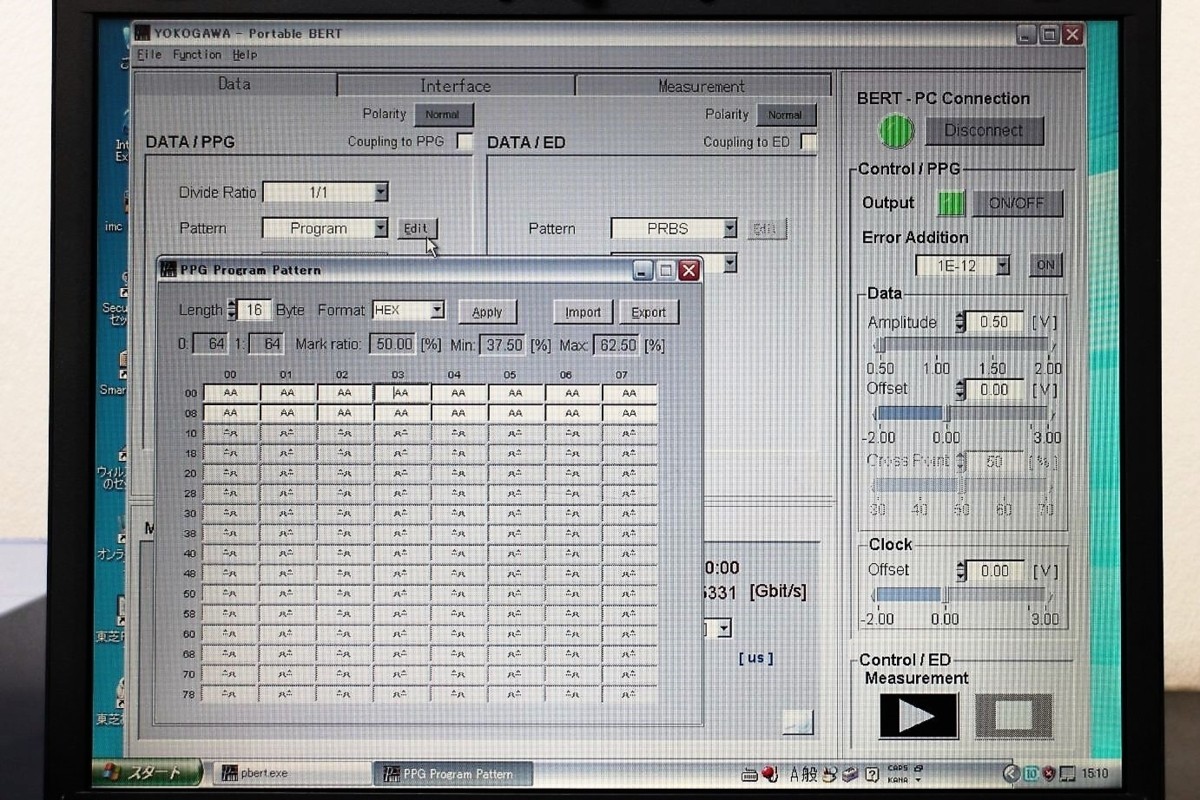Switch IME input mode letter A

796,773
